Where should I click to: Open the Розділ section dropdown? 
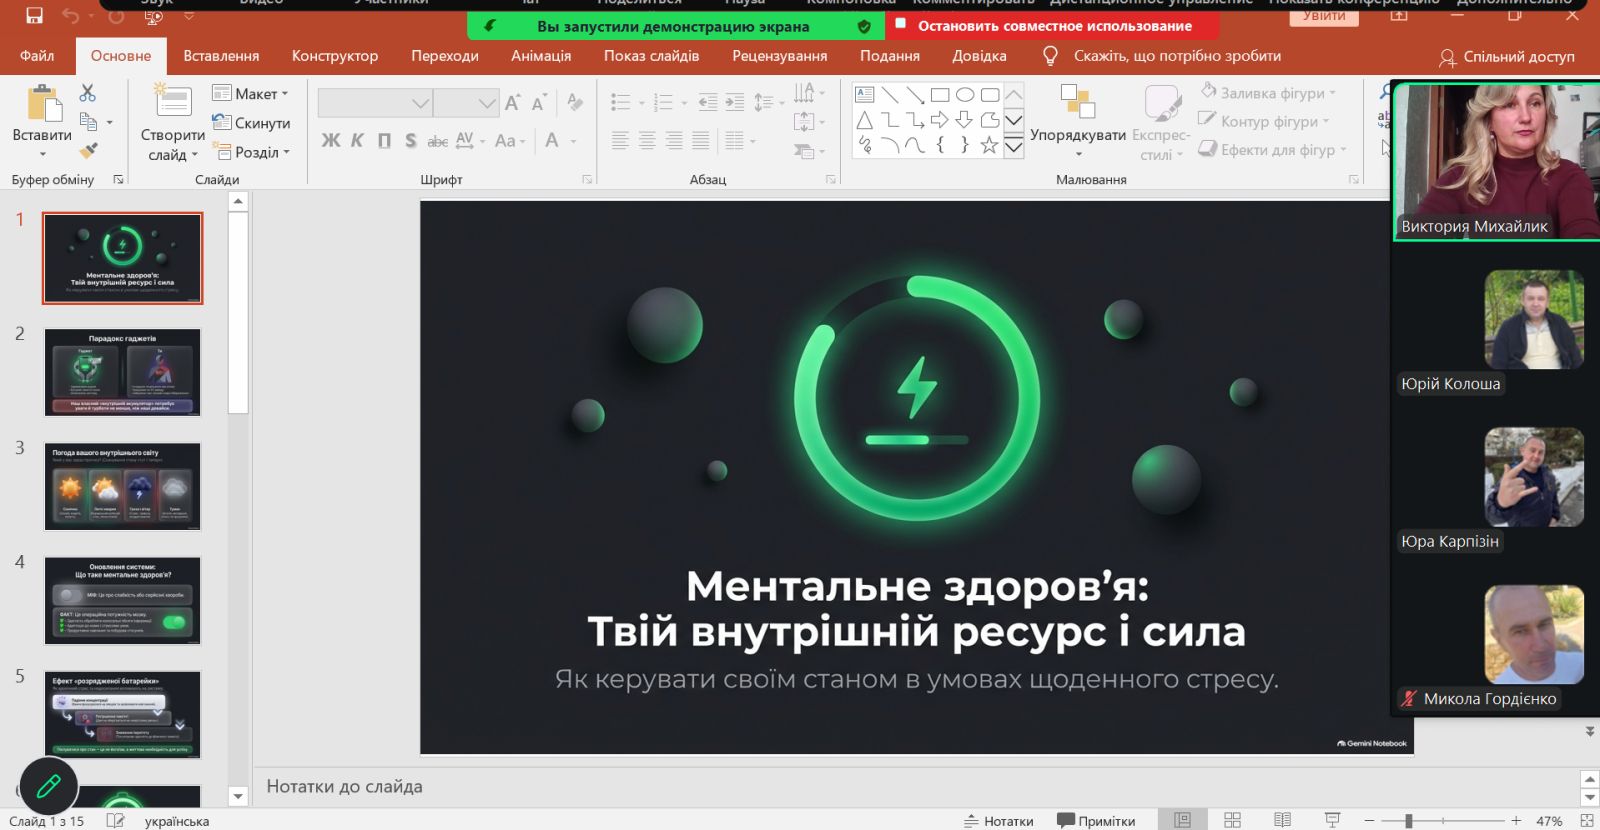point(251,152)
